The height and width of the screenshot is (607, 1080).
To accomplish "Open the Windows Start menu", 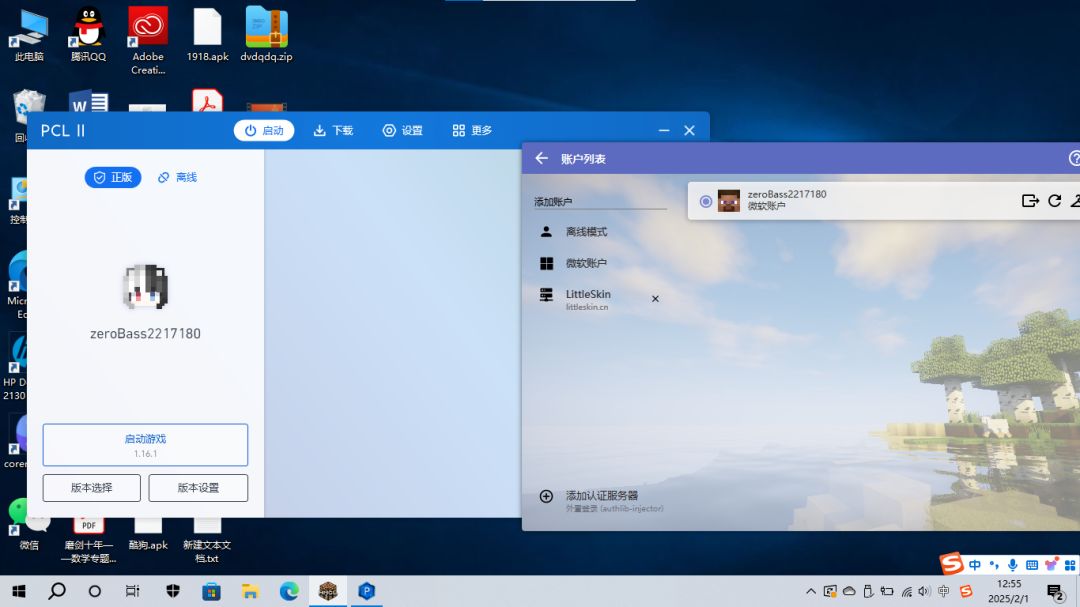I will point(19,591).
